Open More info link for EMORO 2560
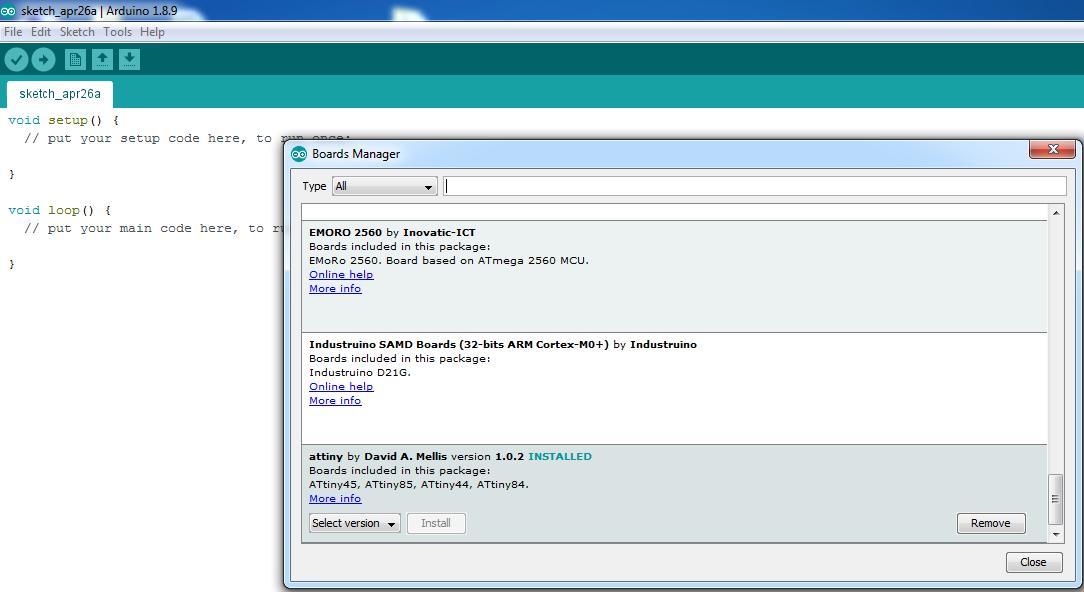Screen dimensions: 1084x592 click(335, 288)
